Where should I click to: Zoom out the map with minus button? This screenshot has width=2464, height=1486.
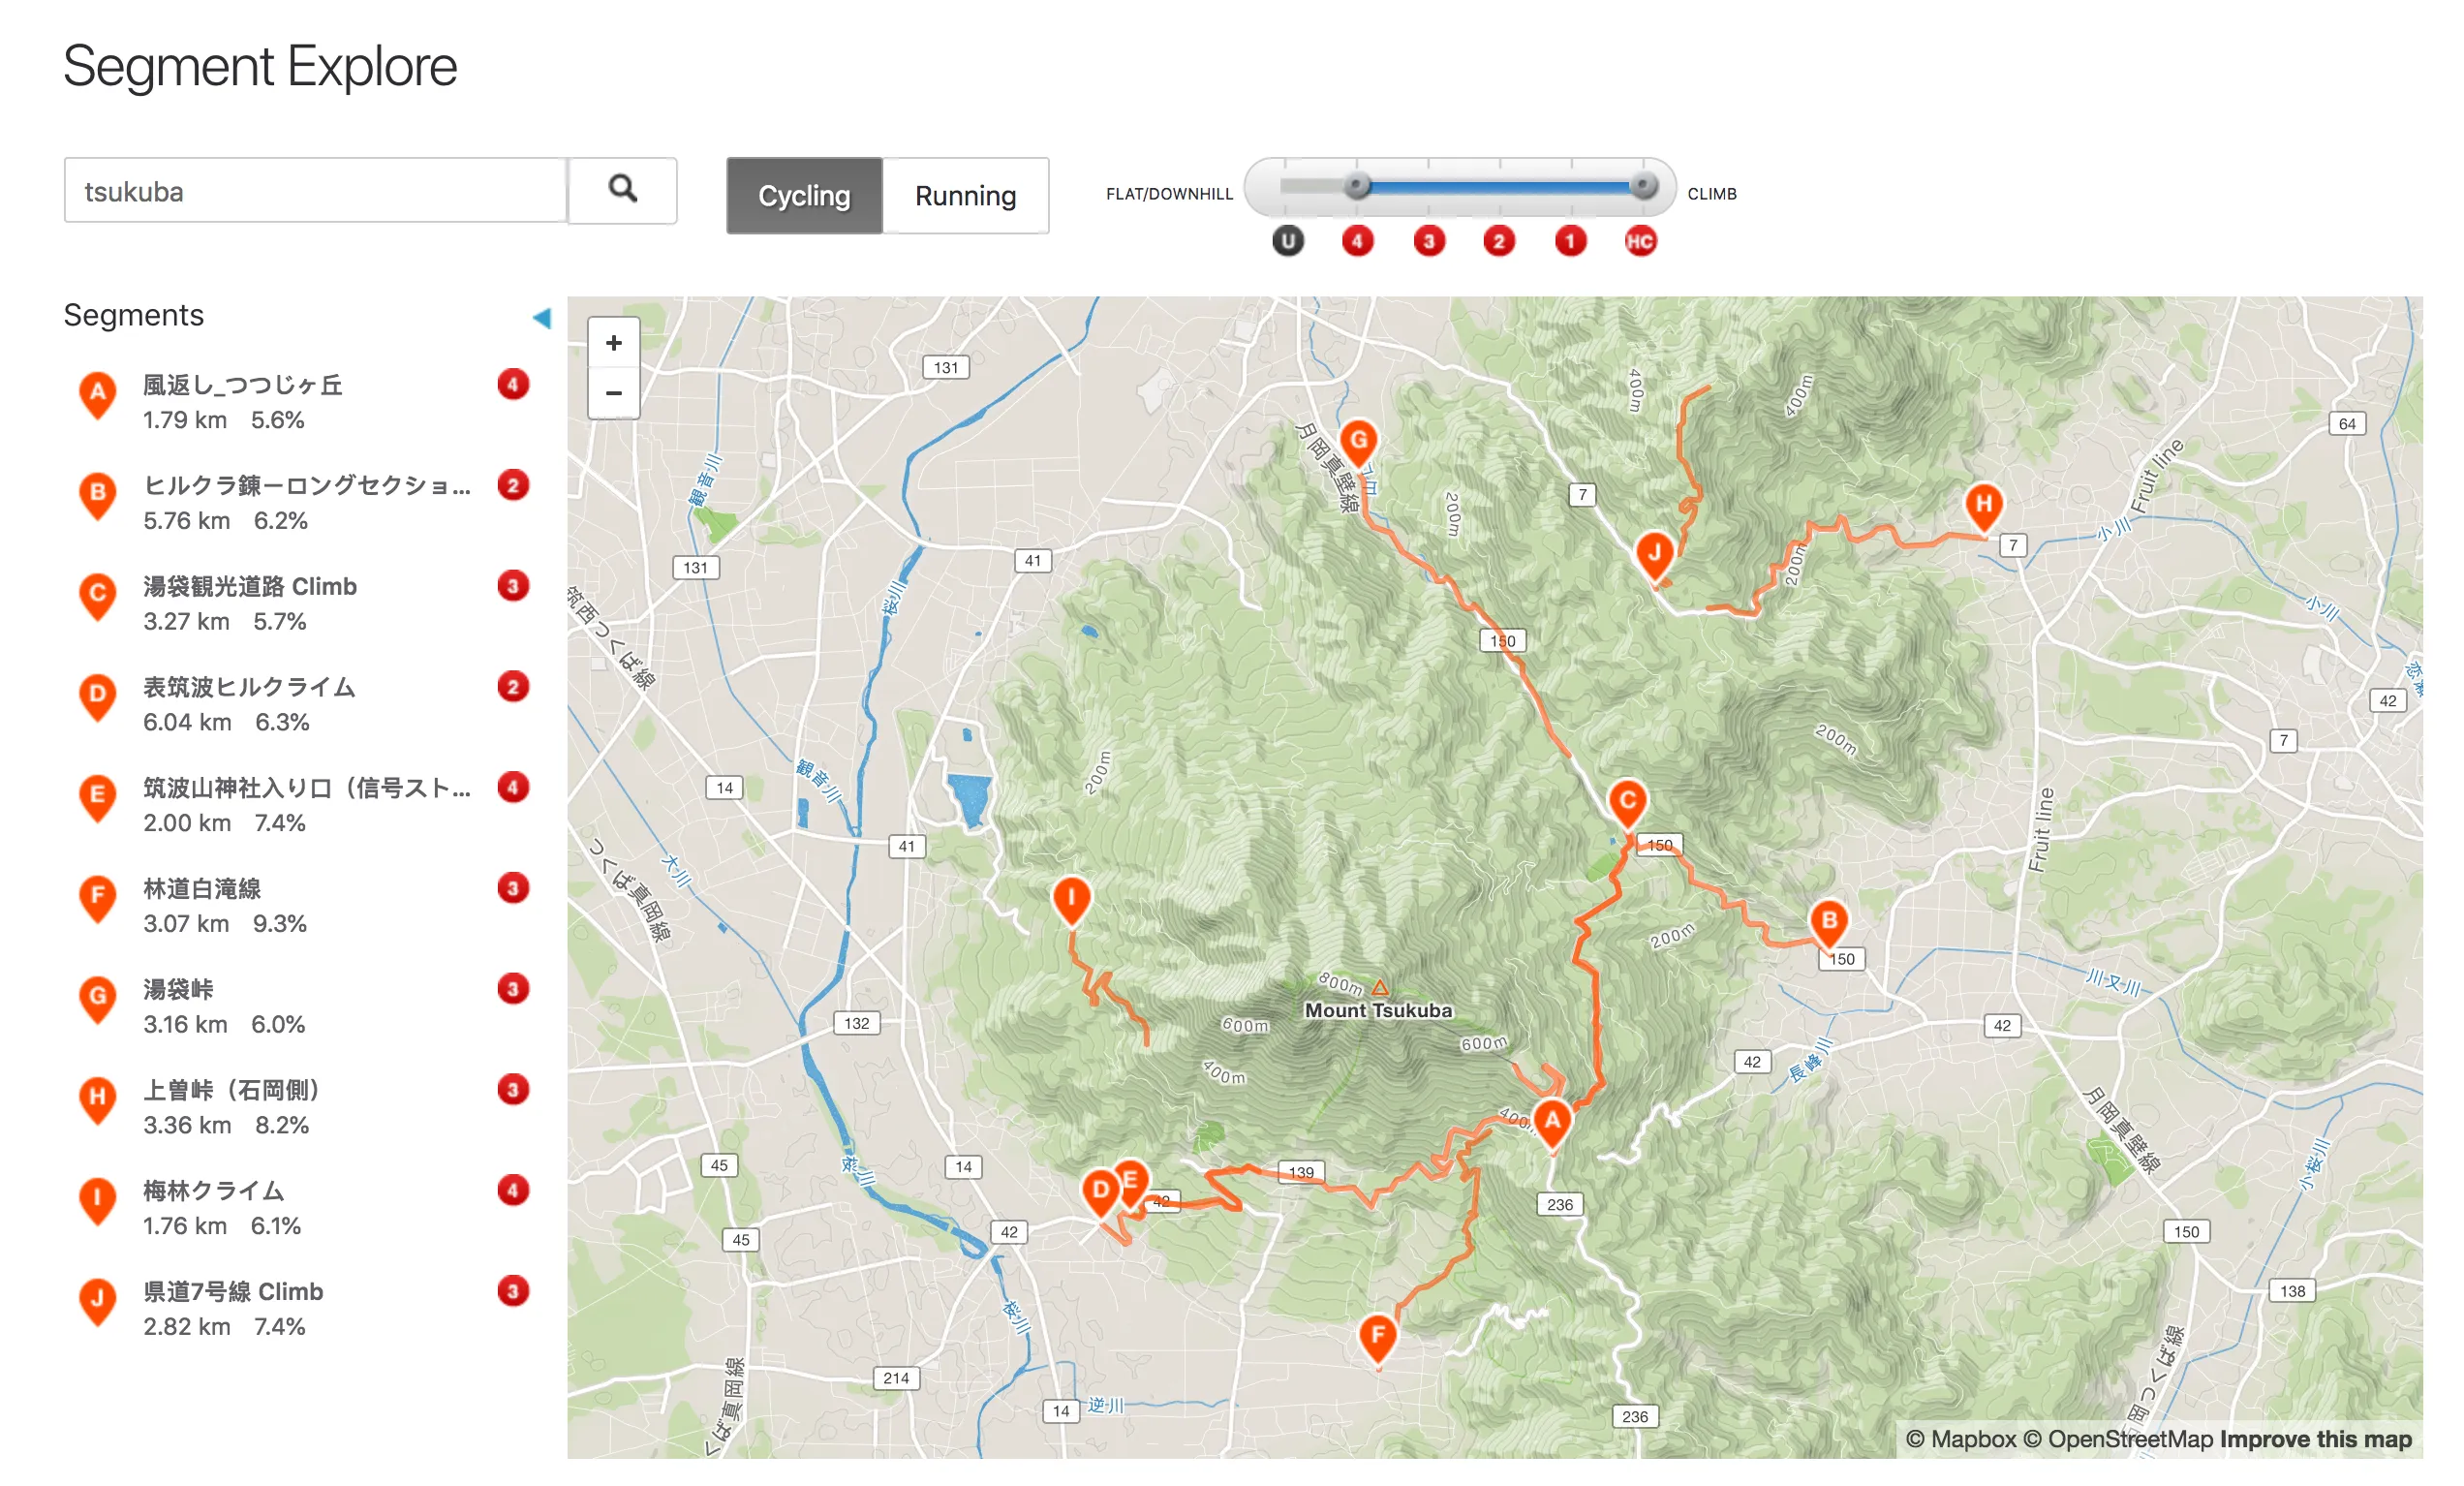(x=613, y=393)
